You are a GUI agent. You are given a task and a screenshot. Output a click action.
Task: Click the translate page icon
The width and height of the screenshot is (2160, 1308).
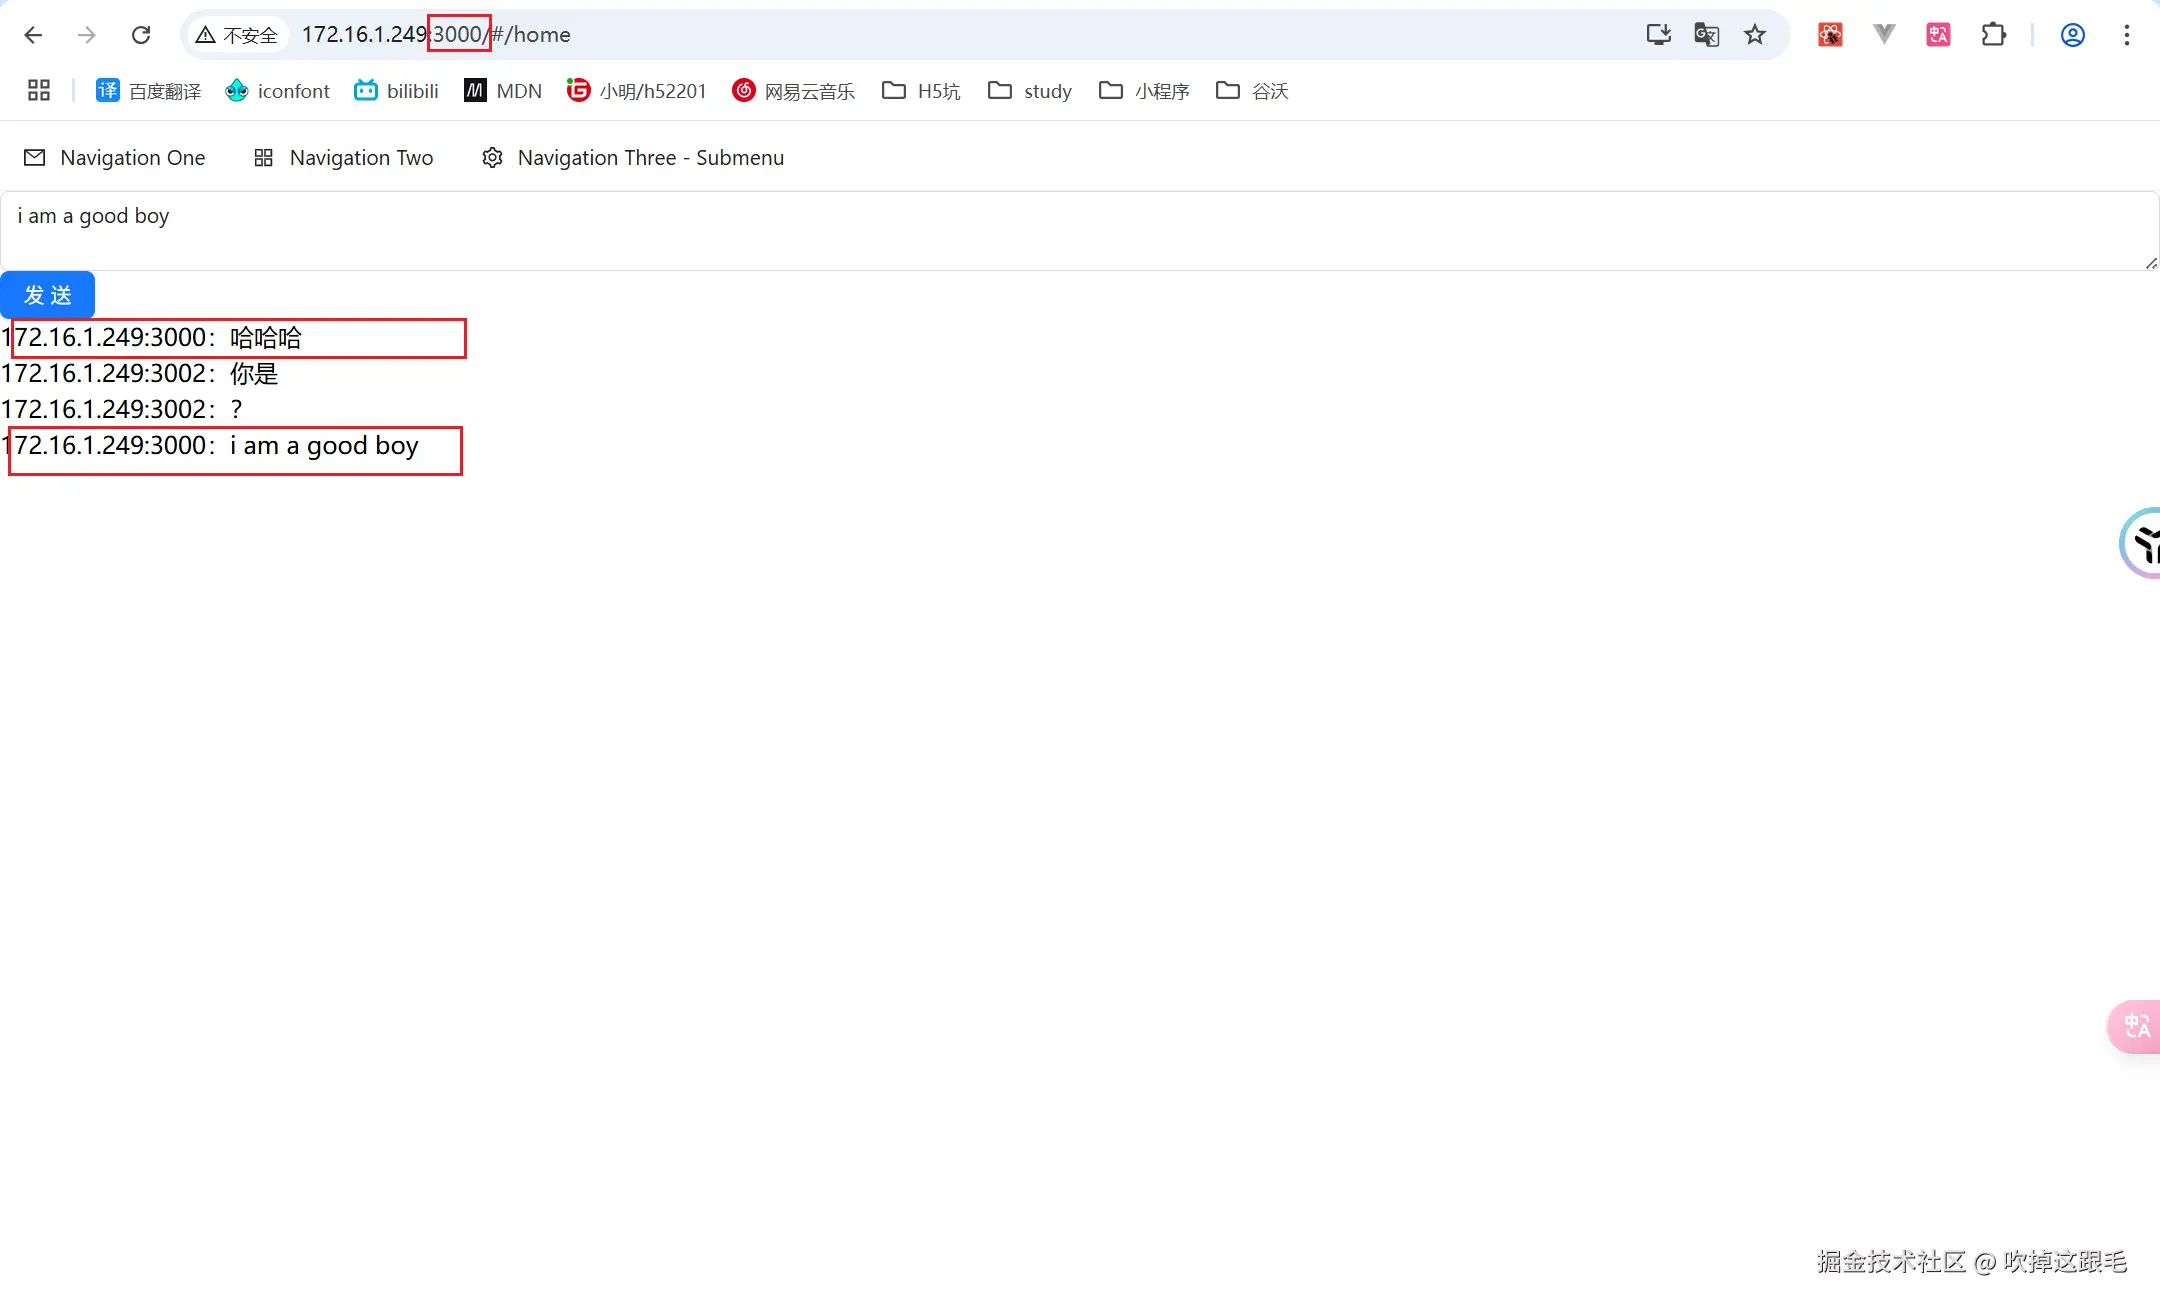[1706, 35]
